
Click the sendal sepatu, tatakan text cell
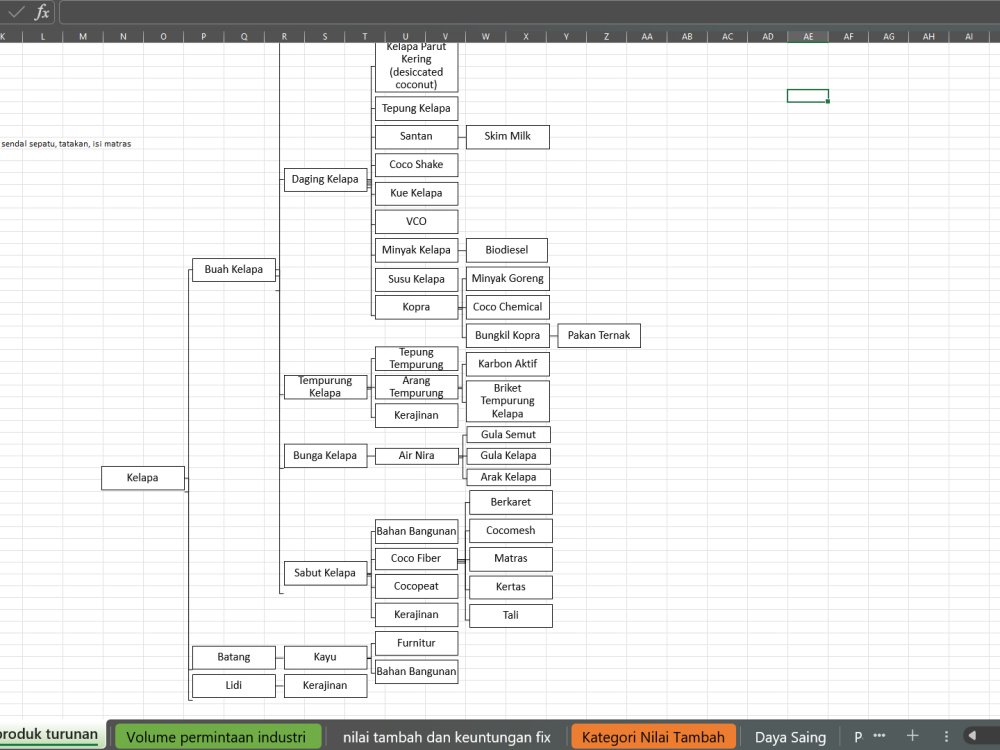[66, 144]
